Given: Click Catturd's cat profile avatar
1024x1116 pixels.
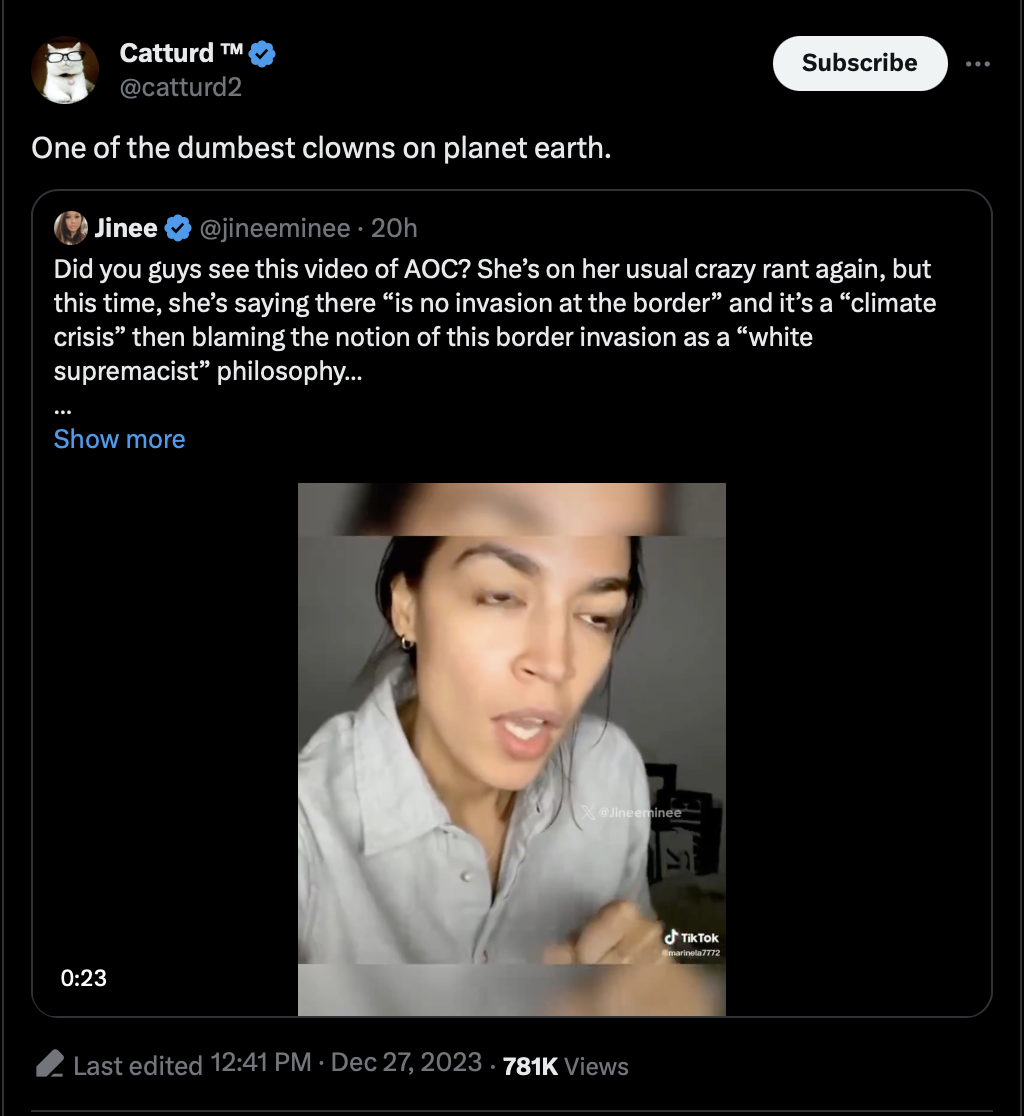Looking at the screenshot, I should (x=65, y=70).
